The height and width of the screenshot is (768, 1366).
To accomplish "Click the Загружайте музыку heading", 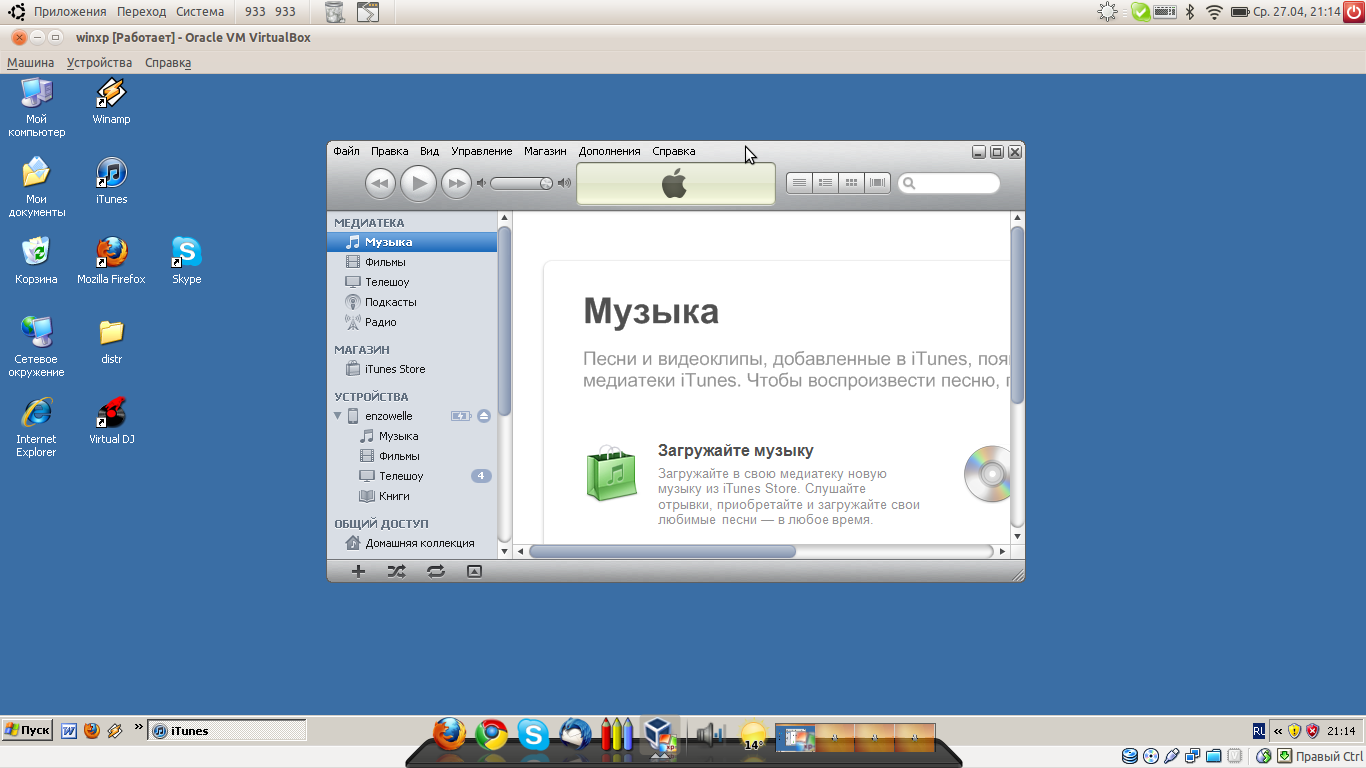I will point(736,451).
